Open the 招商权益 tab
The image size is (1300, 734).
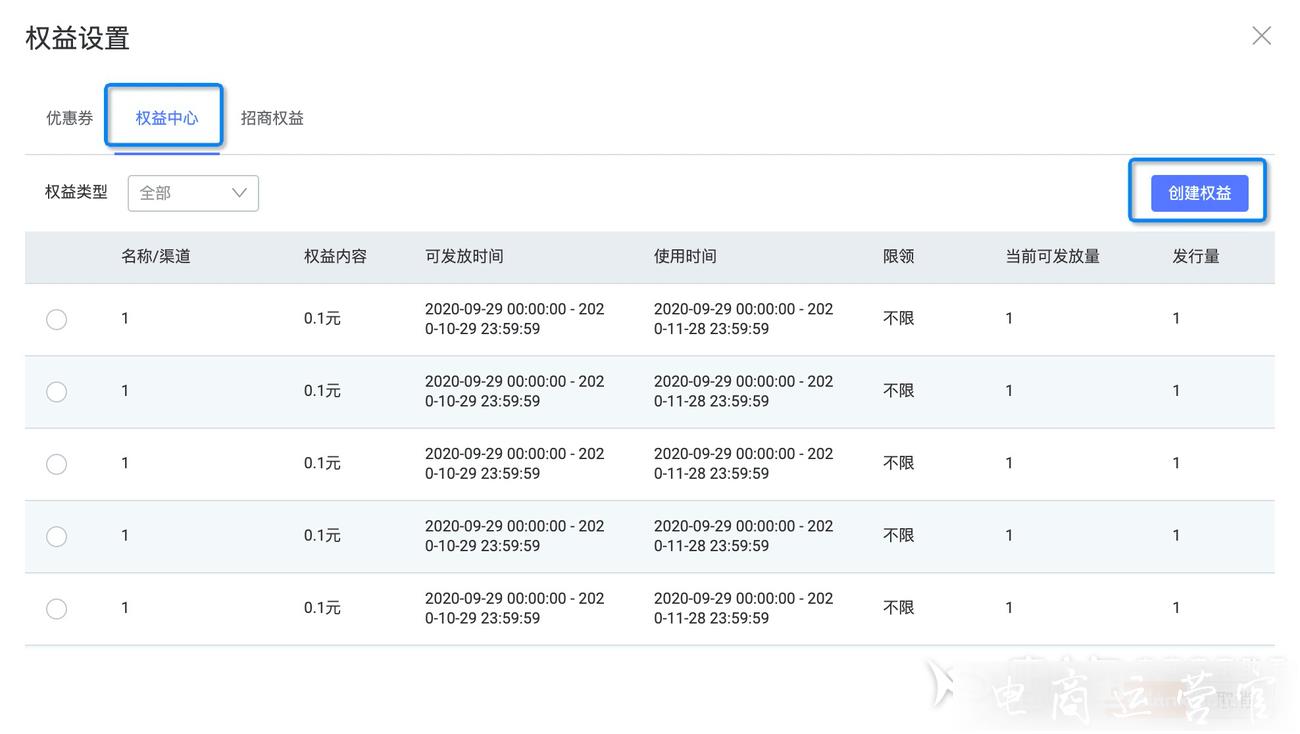click(272, 118)
